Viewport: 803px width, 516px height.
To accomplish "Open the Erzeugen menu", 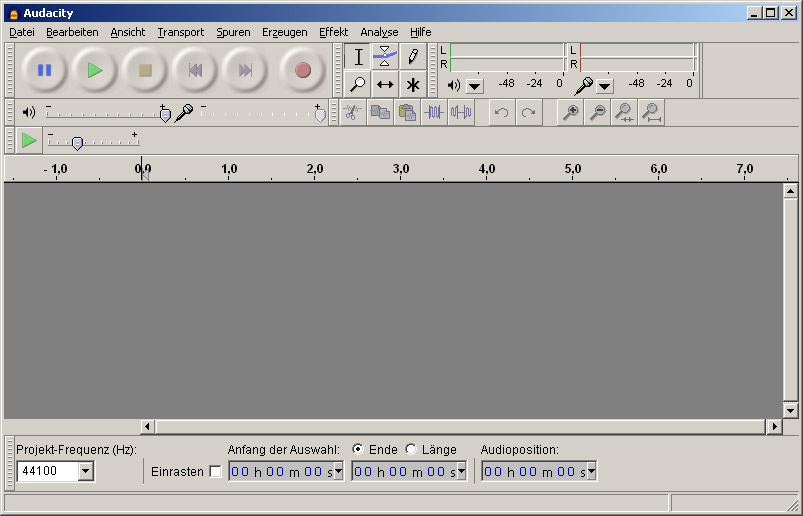I will tap(285, 32).
